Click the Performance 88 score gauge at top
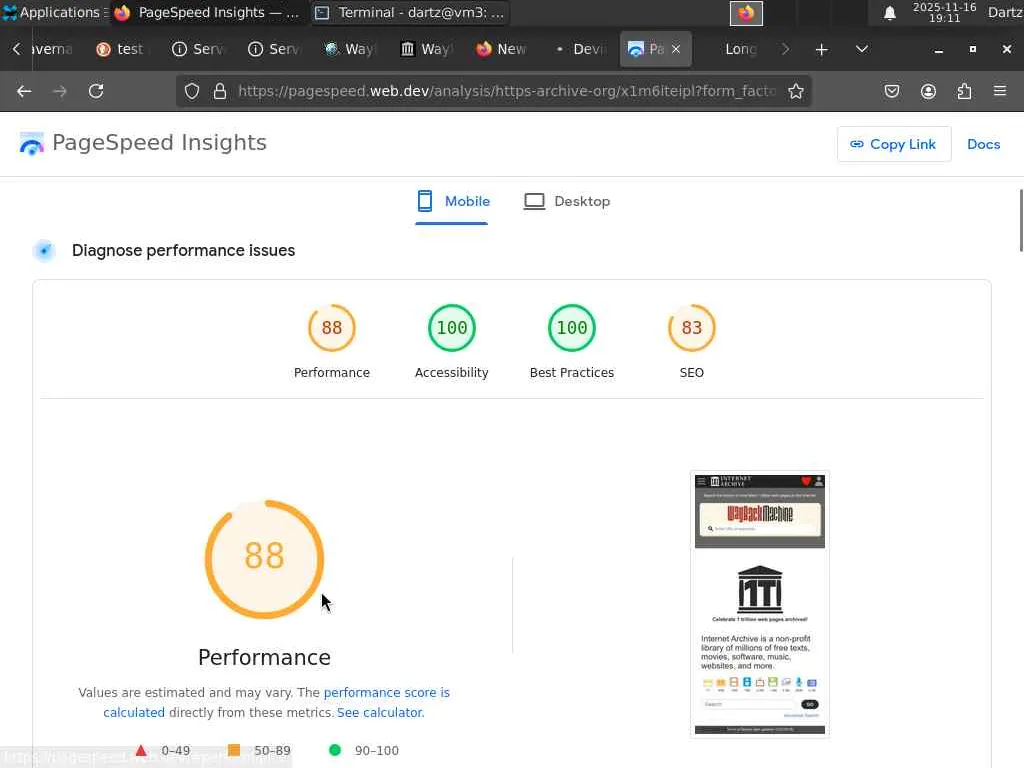The image size is (1024, 768). coord(332,328)
